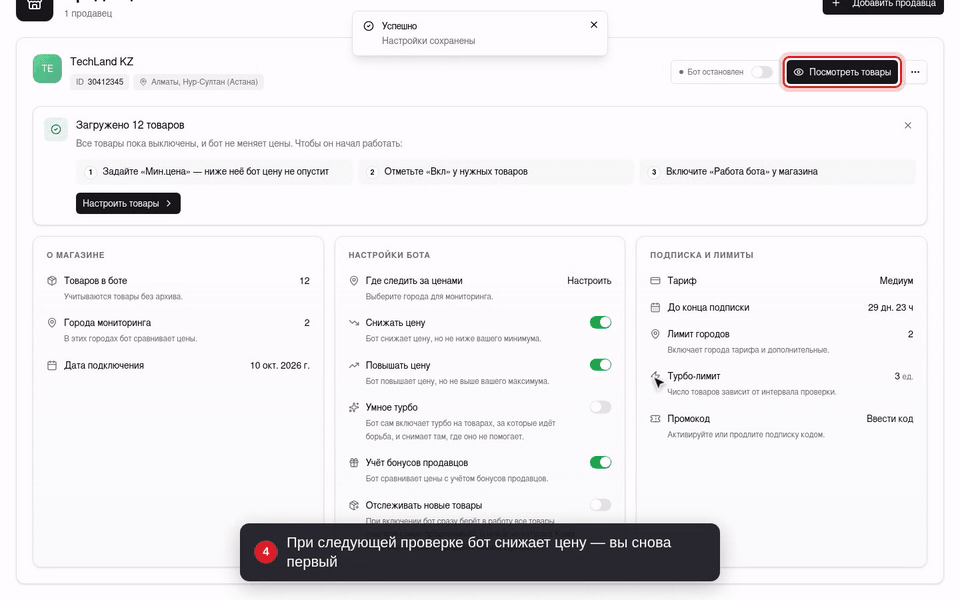The width and height of the screenshot is (960, 600).
Task: Click the downward trend icon beside Снижать цену
Action: 354,323
